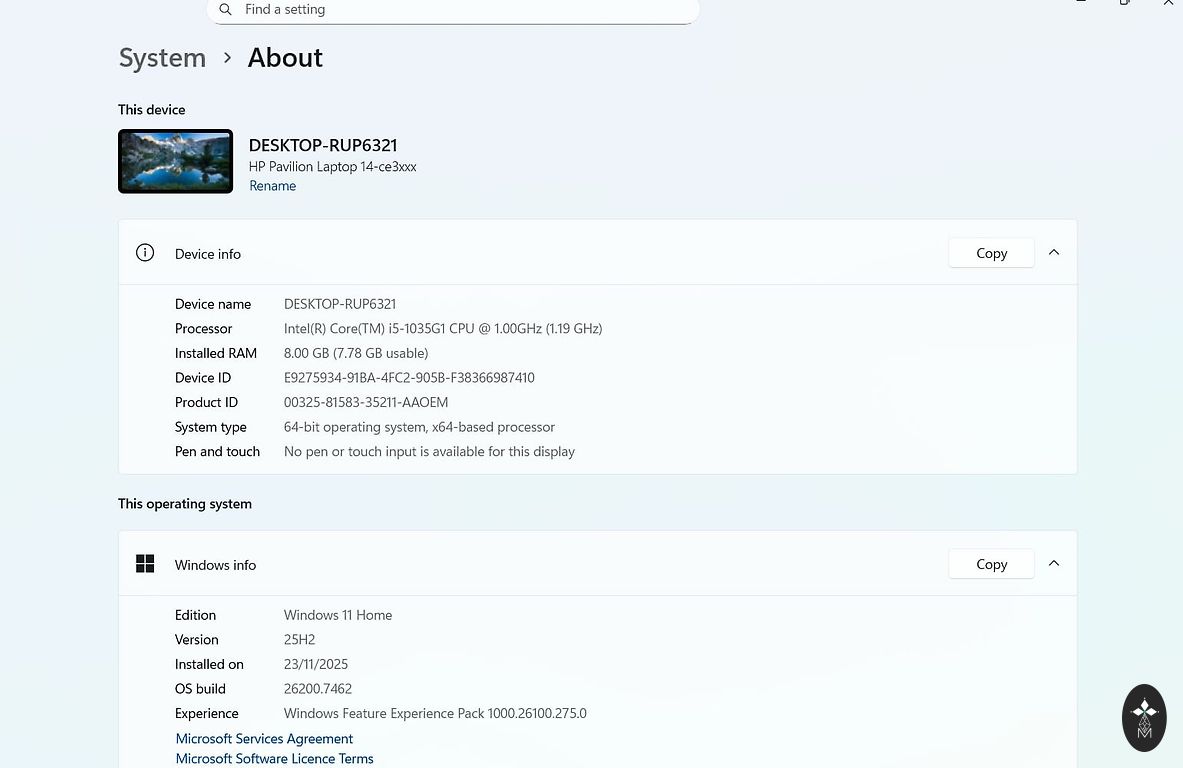Collapse the Device info section chevron
The height and width of the screenshot is (768, 1183).
tap(1054, 253)
